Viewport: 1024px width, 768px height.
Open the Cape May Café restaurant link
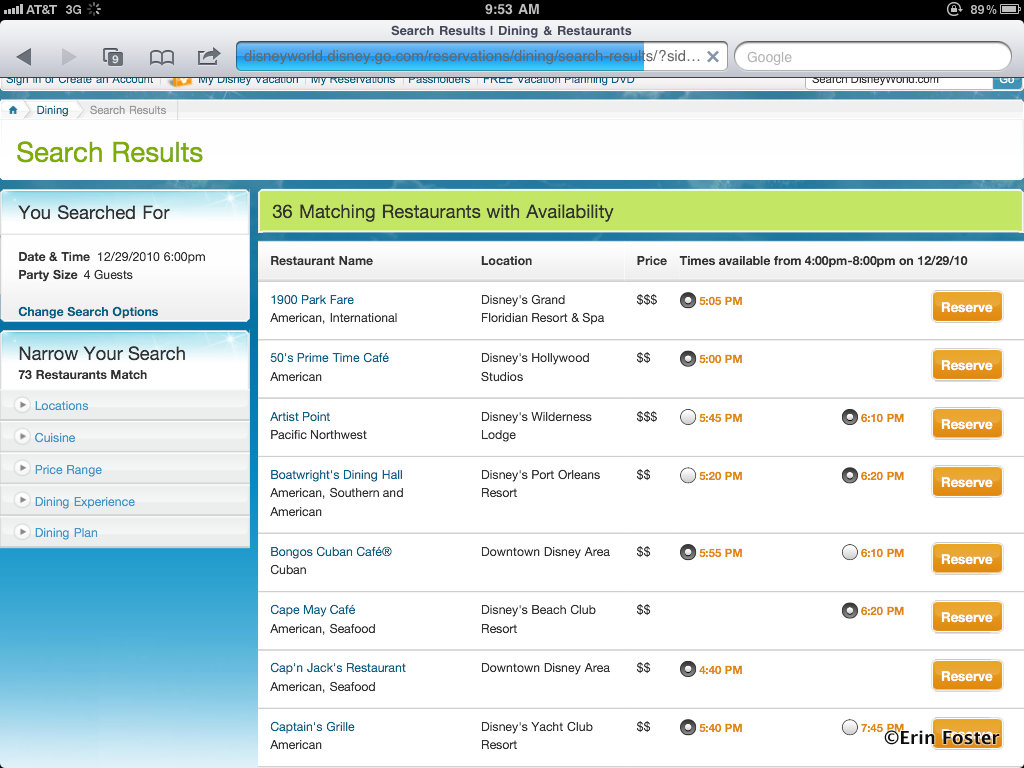(x=313, y=610)
